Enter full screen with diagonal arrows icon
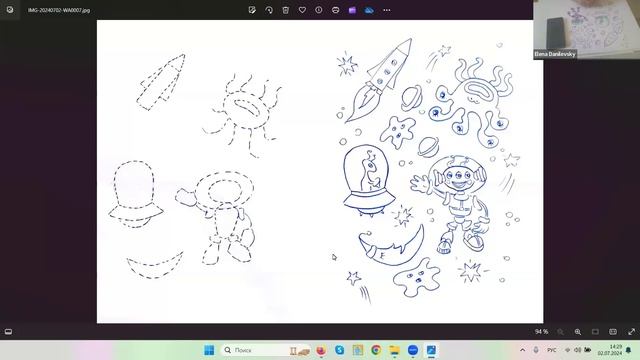Viewport: 640px width, 360px height. pyautogui.click(x=631, y=332)
